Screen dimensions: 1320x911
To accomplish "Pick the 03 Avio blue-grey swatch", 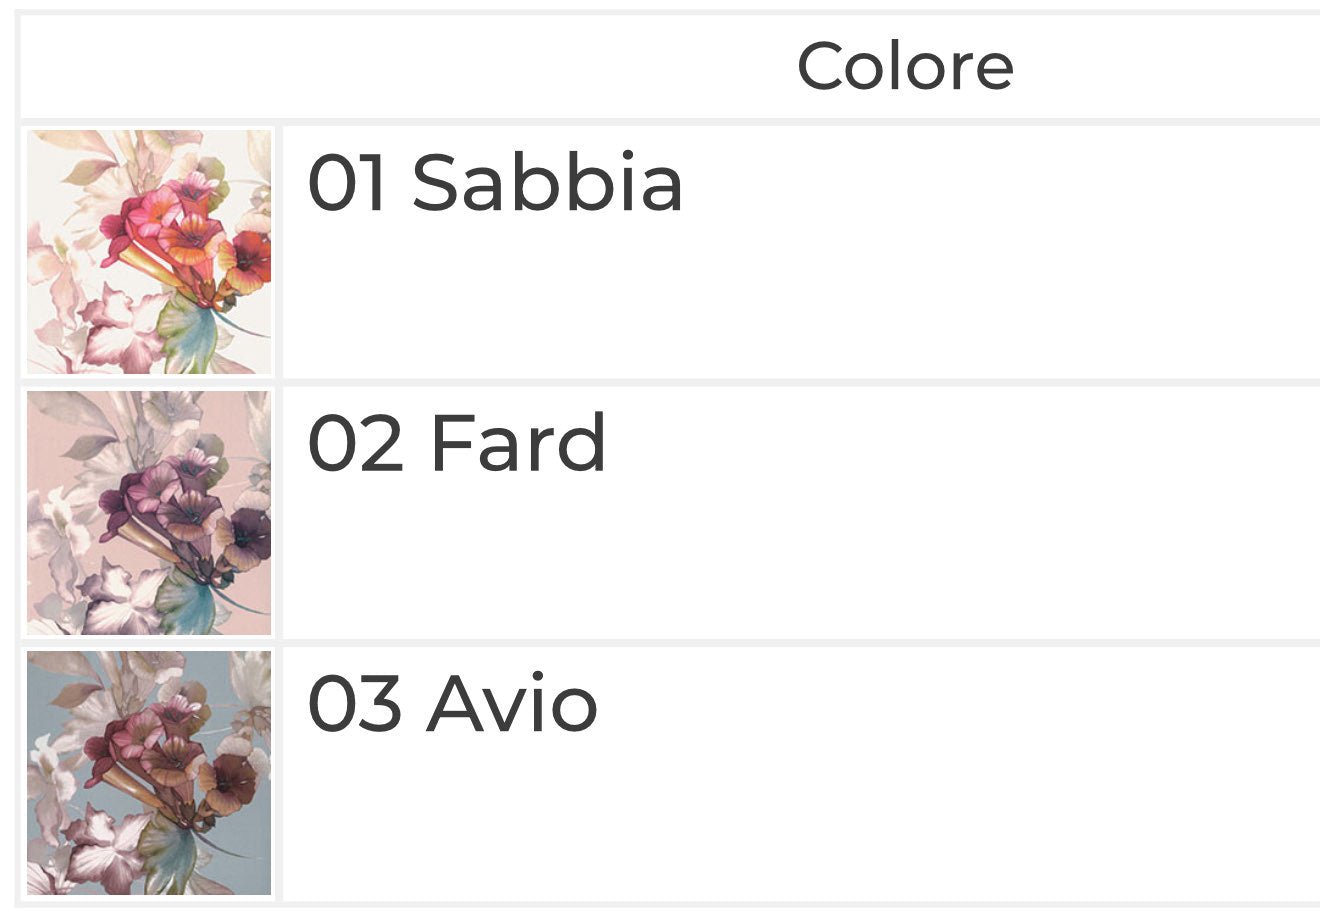I will coord(149,773).
